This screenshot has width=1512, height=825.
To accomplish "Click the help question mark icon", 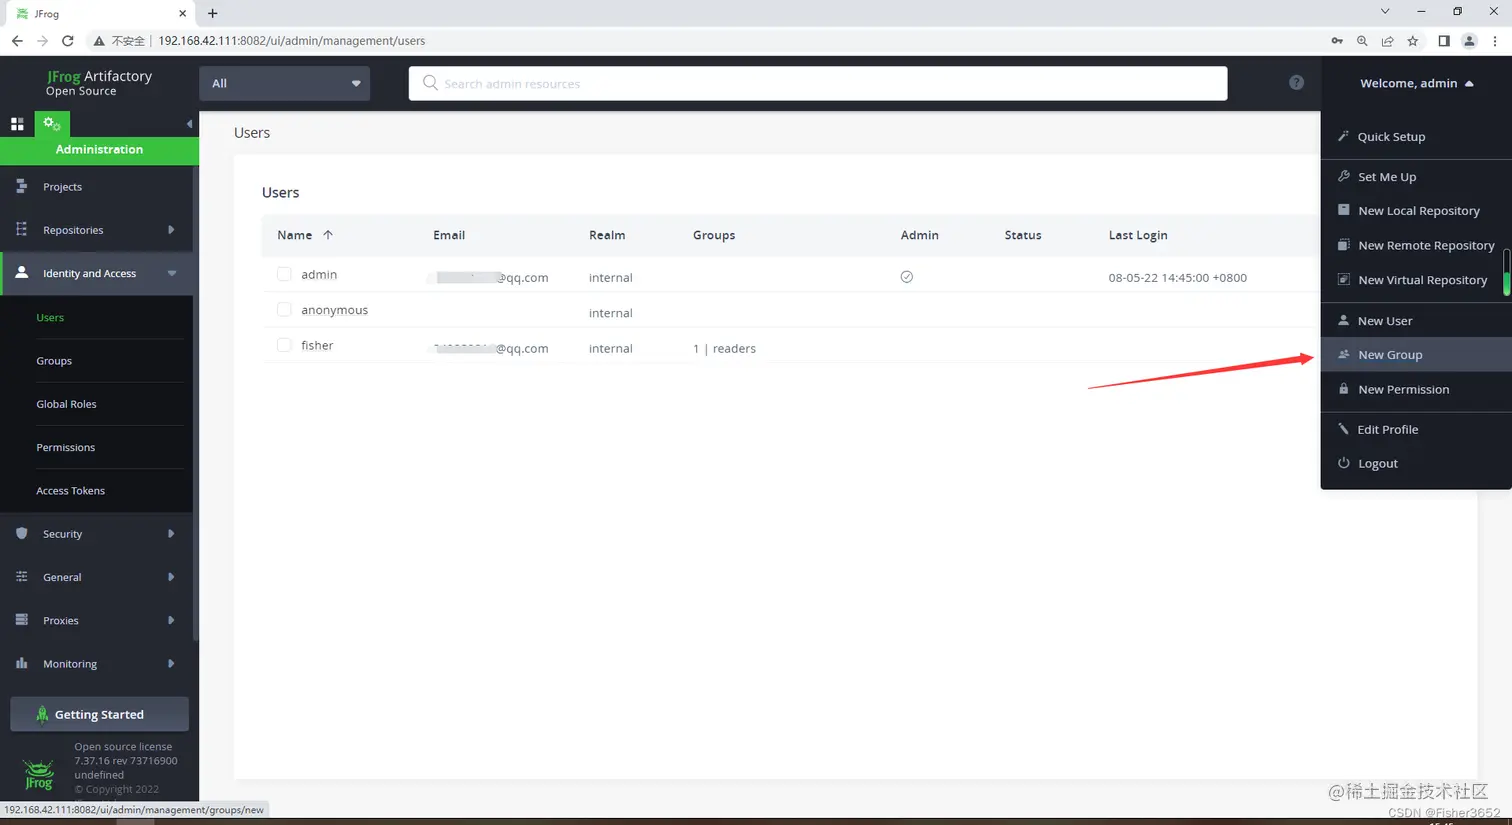I will (1296, 82).
